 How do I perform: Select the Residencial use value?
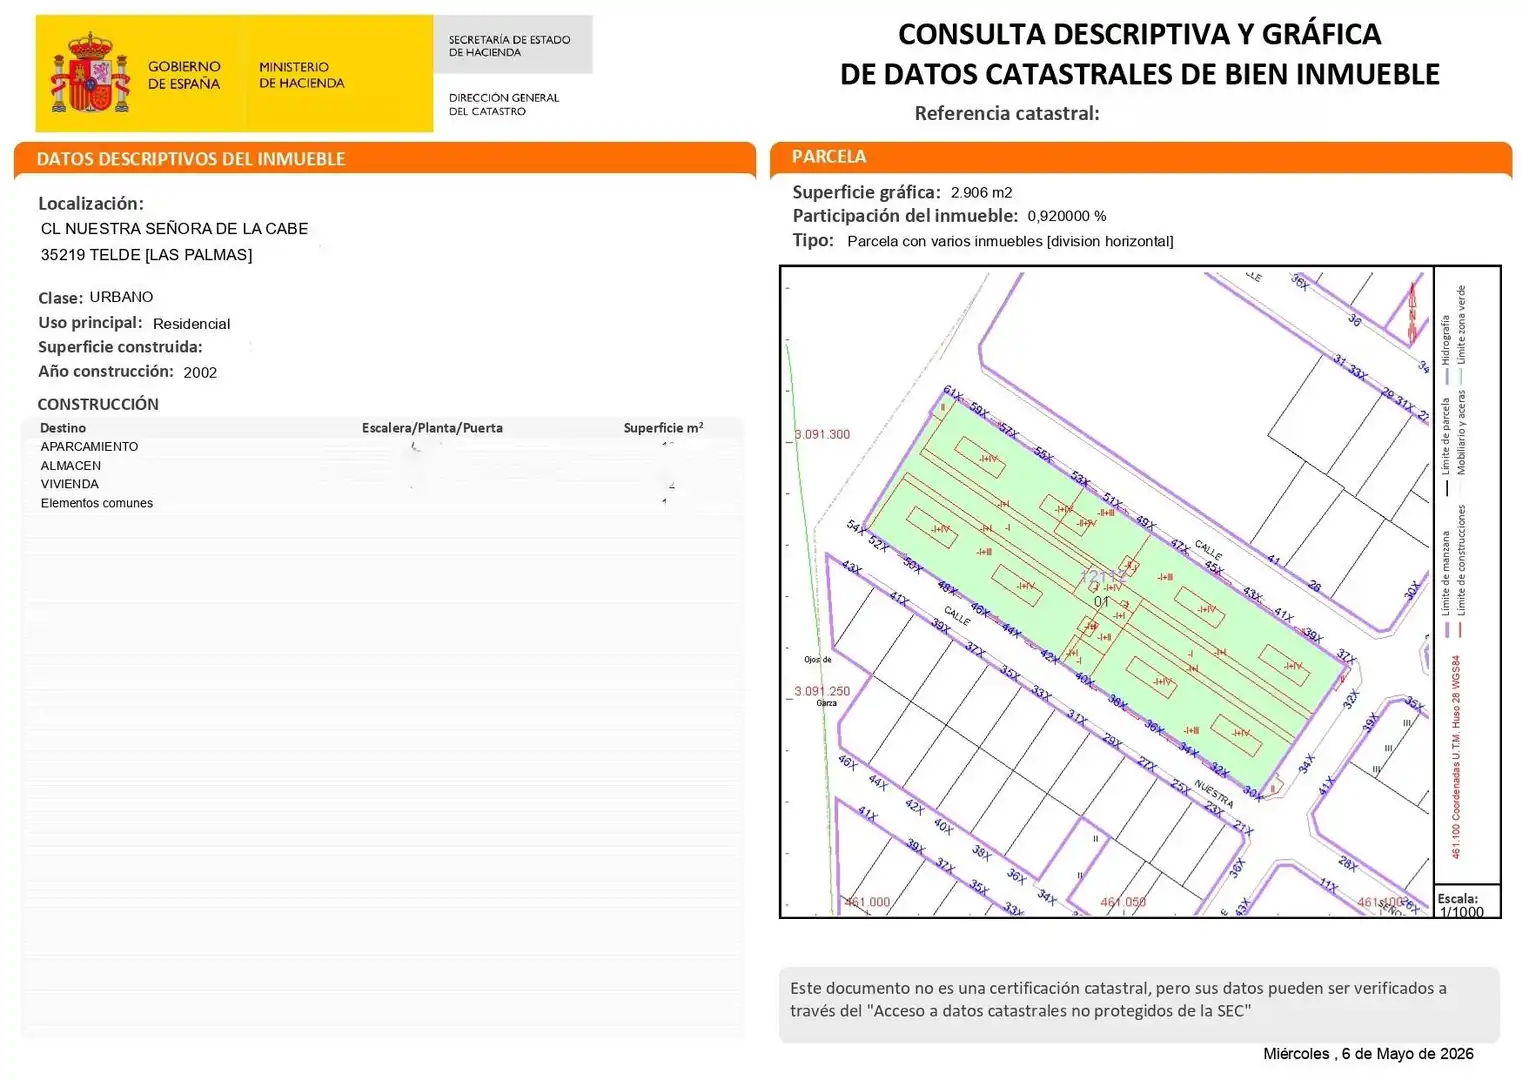191,324
